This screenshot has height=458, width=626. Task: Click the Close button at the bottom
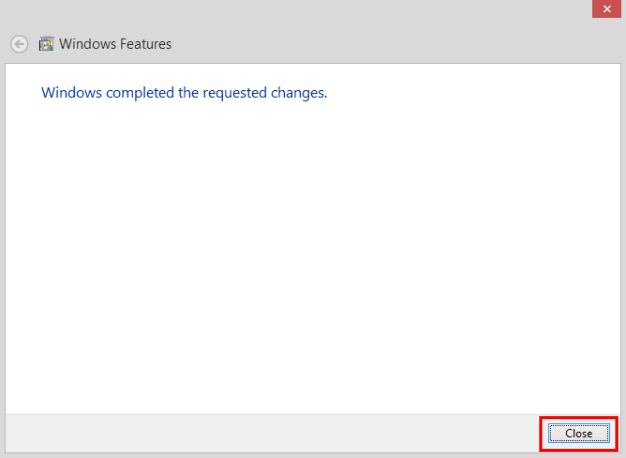pos(578,433)
